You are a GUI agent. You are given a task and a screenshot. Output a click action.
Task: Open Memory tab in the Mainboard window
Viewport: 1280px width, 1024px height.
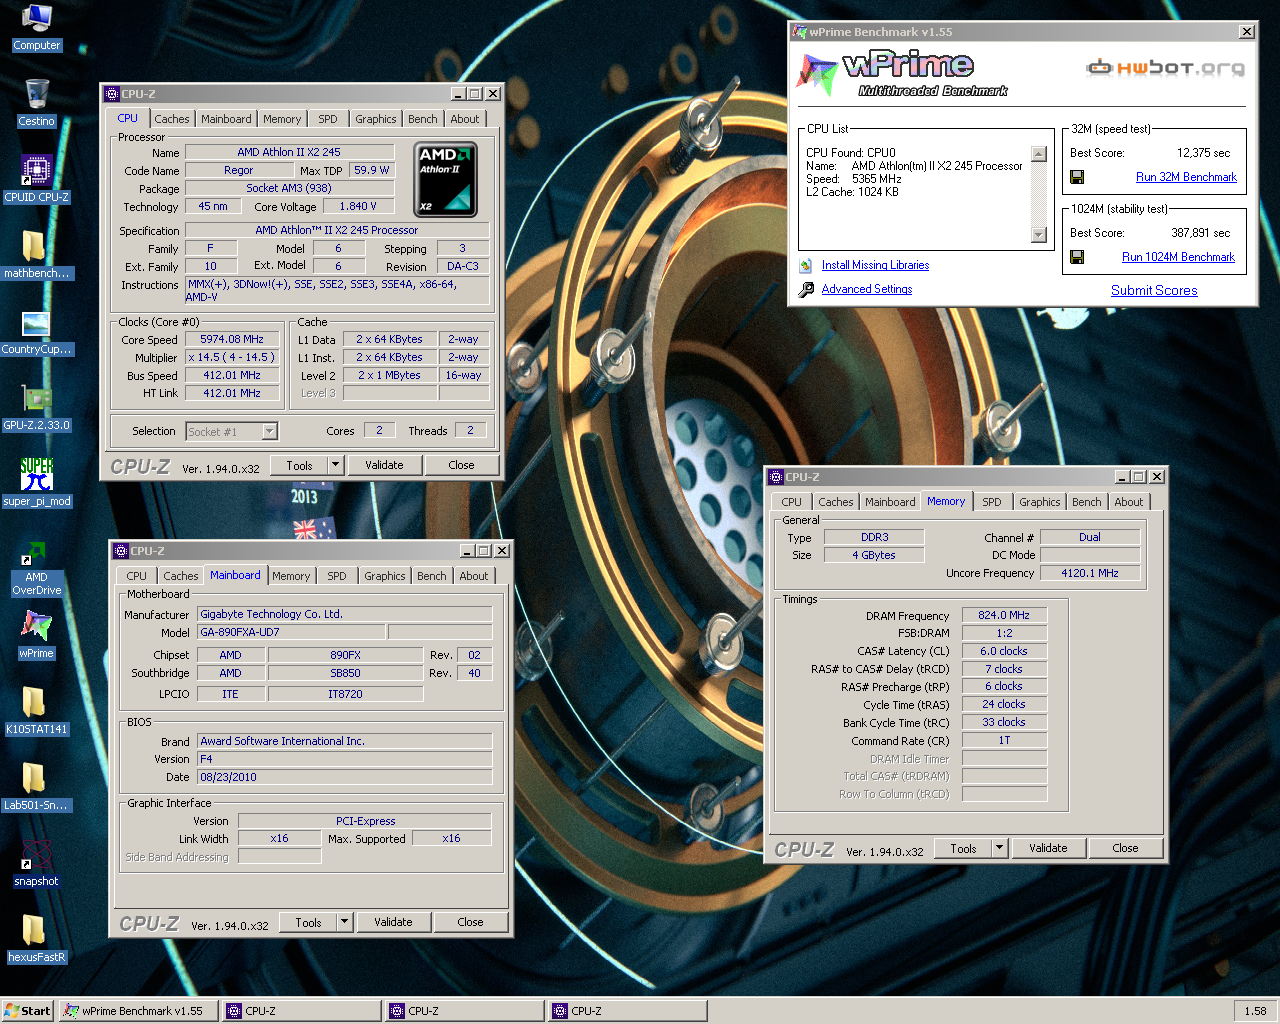[291, 576]
